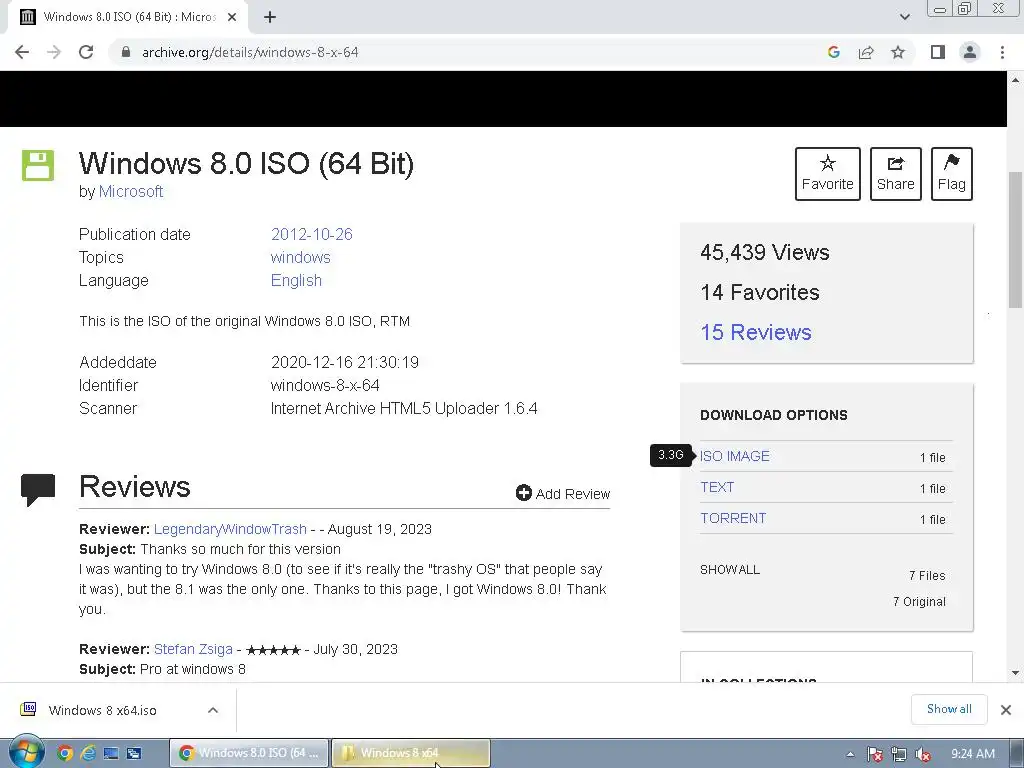Screen dimensions: 1024x768
Task: Expand download item options chevron
Action: click(x=213, y=710)
